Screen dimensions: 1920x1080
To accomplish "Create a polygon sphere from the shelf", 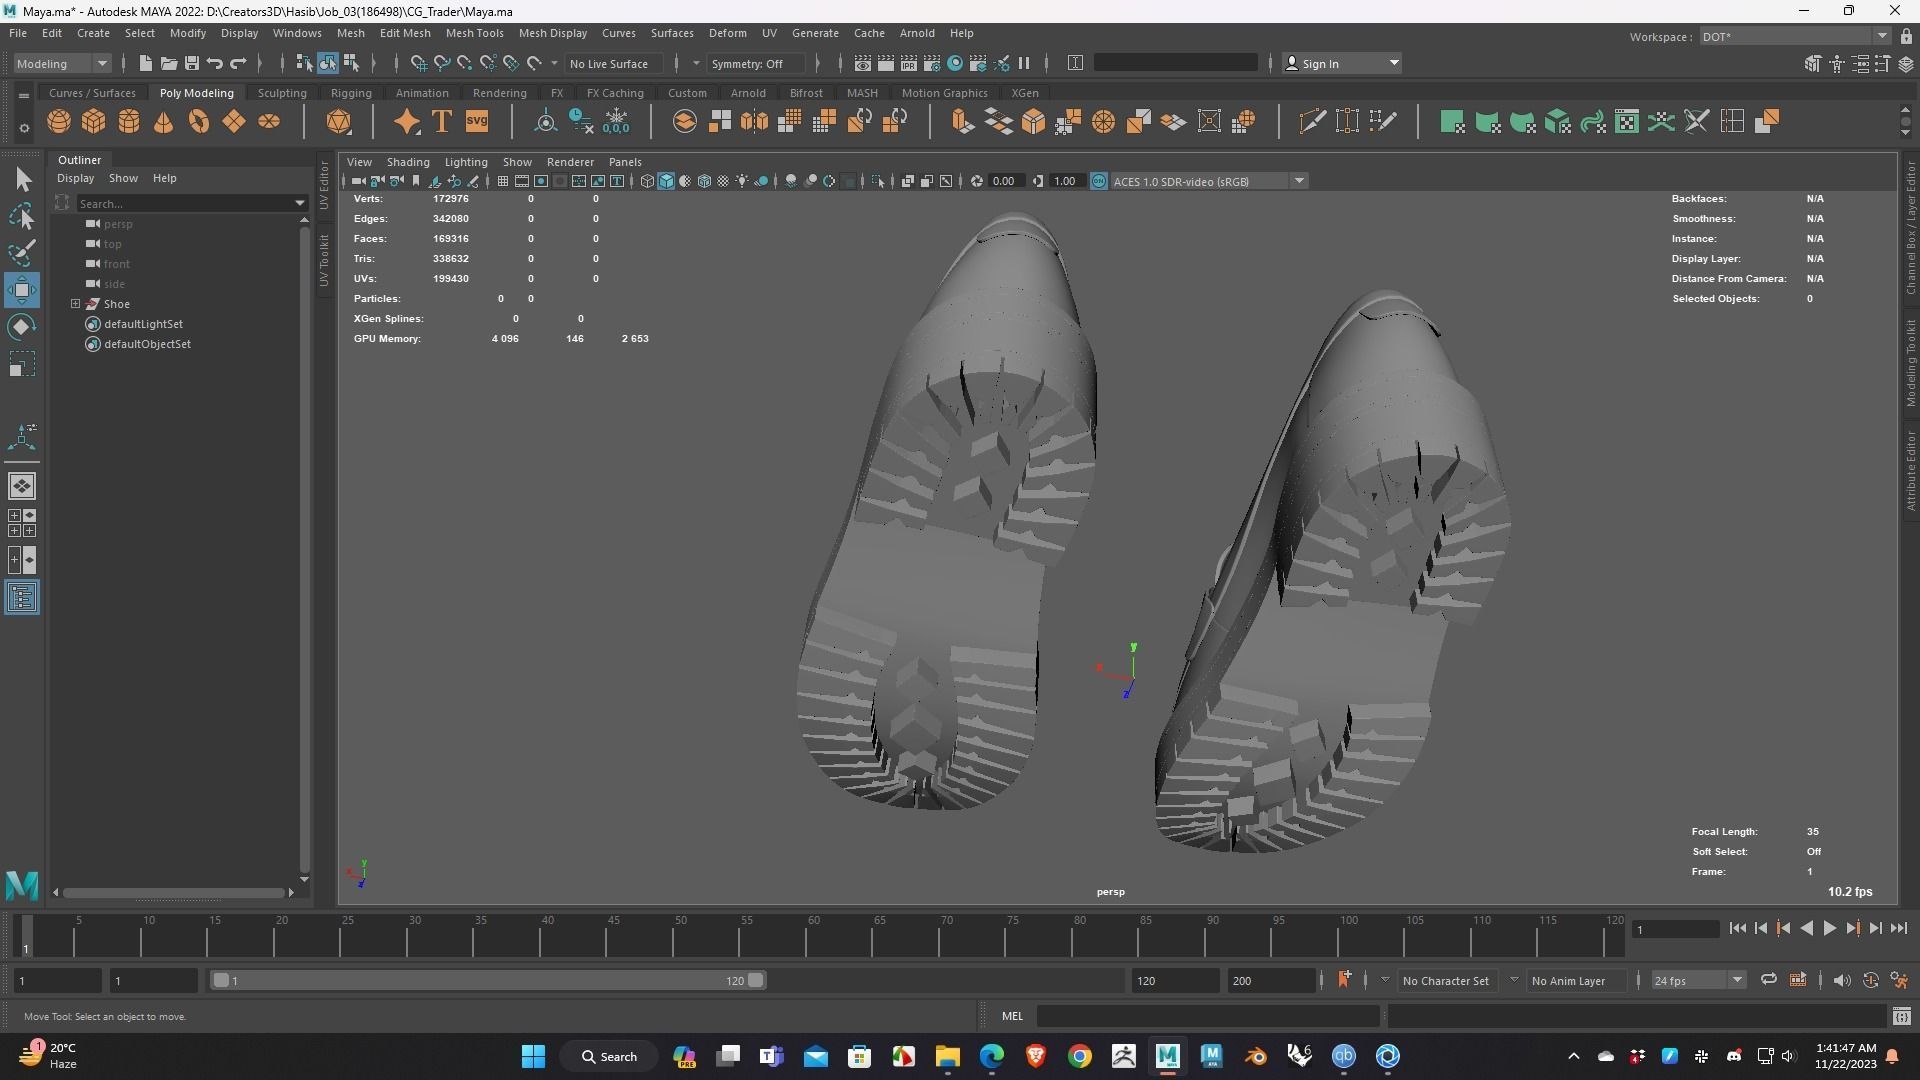I will (58, 122).
